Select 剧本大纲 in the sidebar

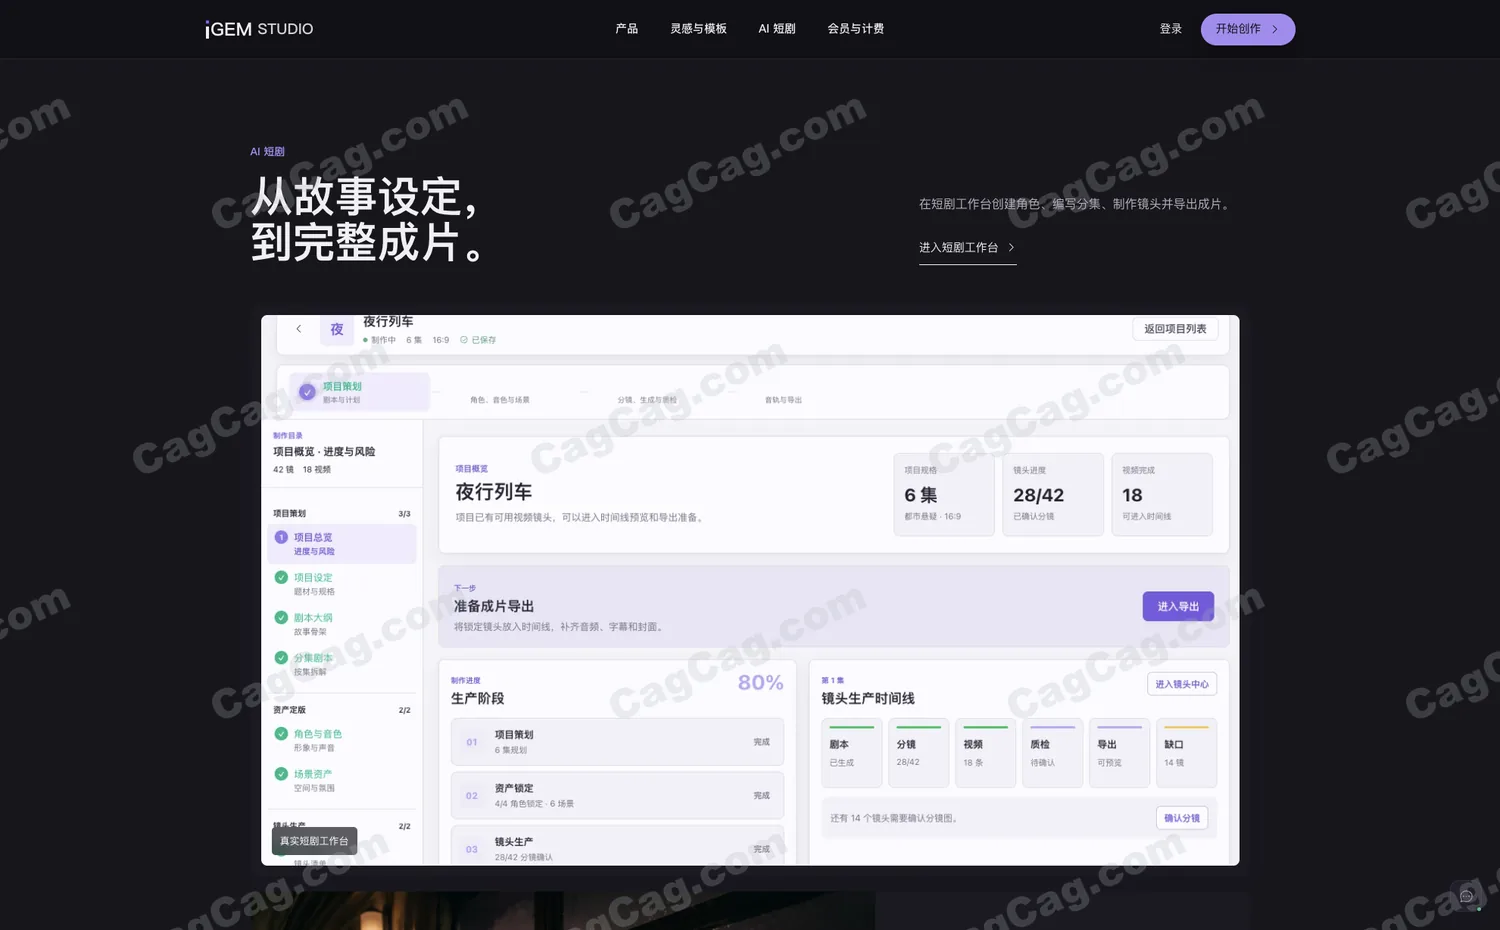click(x=342, y=624)
